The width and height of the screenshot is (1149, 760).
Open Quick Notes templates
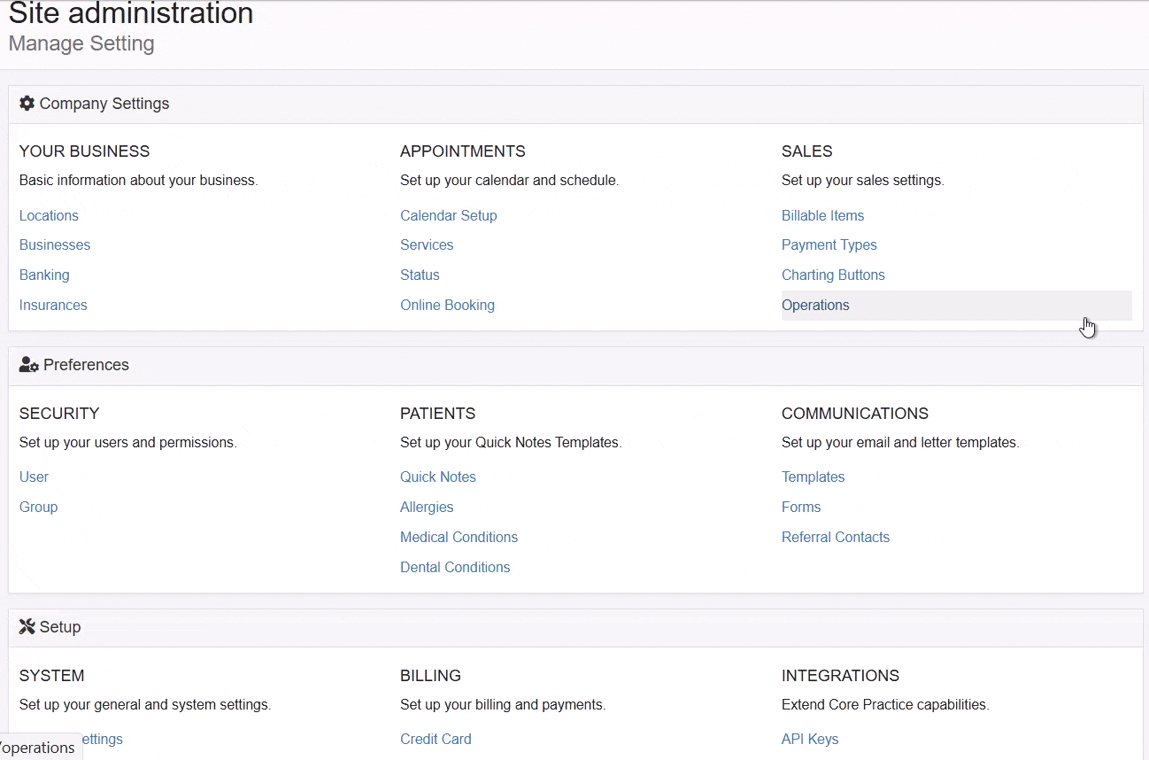pyautogui.click(x=438, y=477)
